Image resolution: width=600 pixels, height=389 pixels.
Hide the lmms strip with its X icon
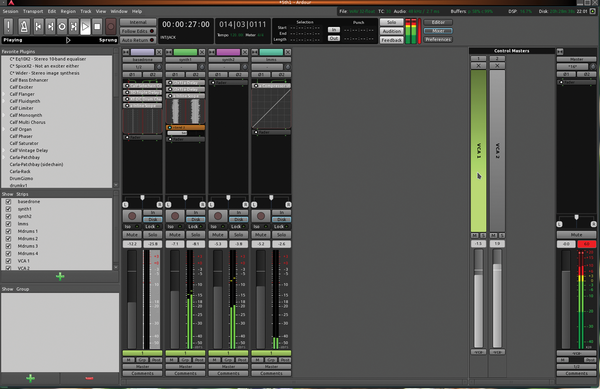[x=288, y=52]
